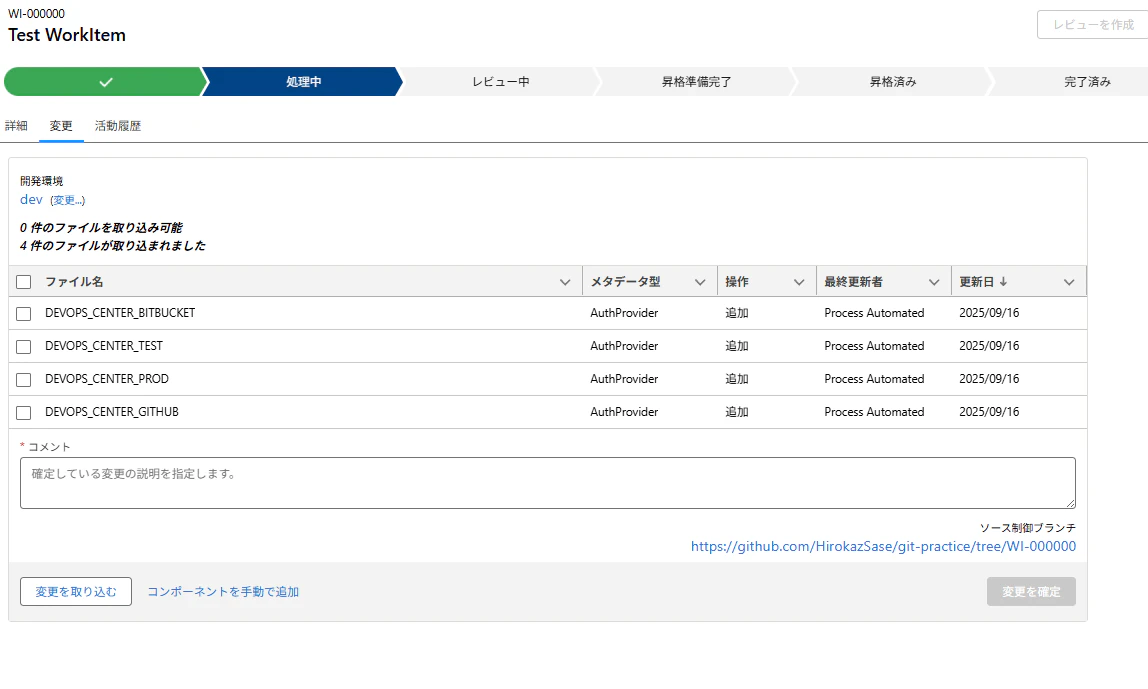
Task: Switch to the 詳細 tab
Action: 16,126
